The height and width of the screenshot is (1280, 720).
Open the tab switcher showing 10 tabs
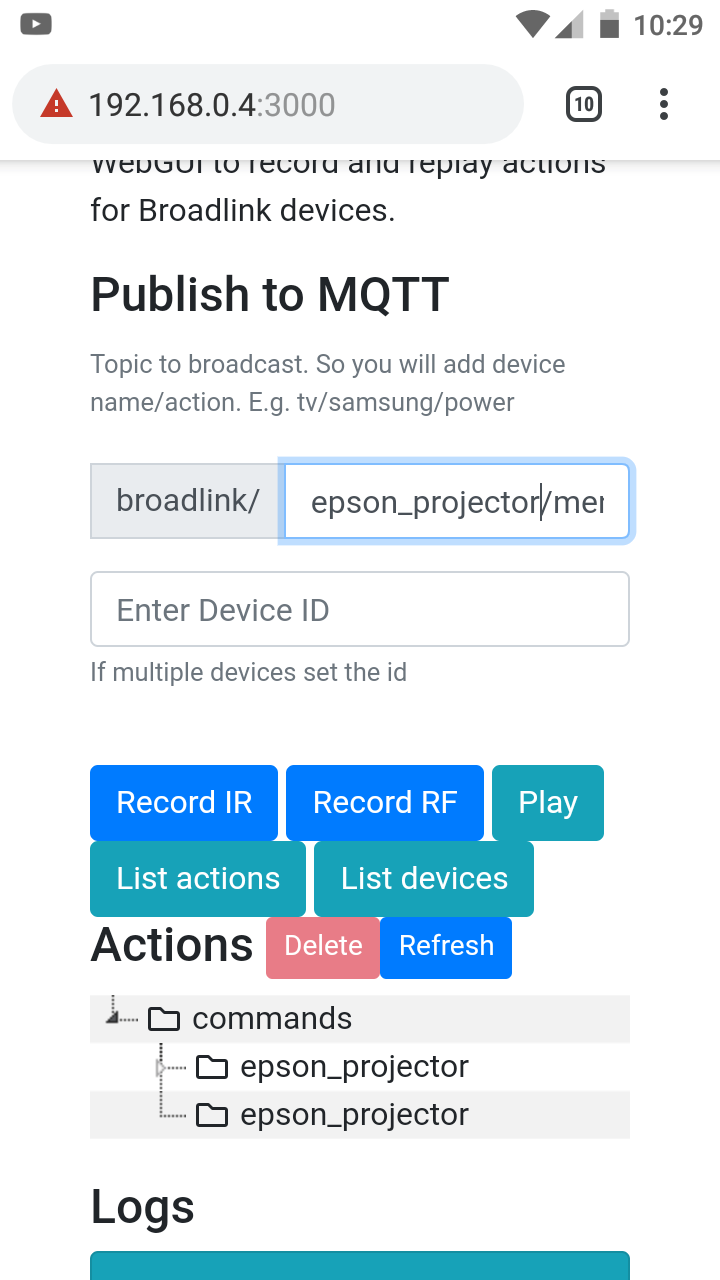tap(584, 104)
